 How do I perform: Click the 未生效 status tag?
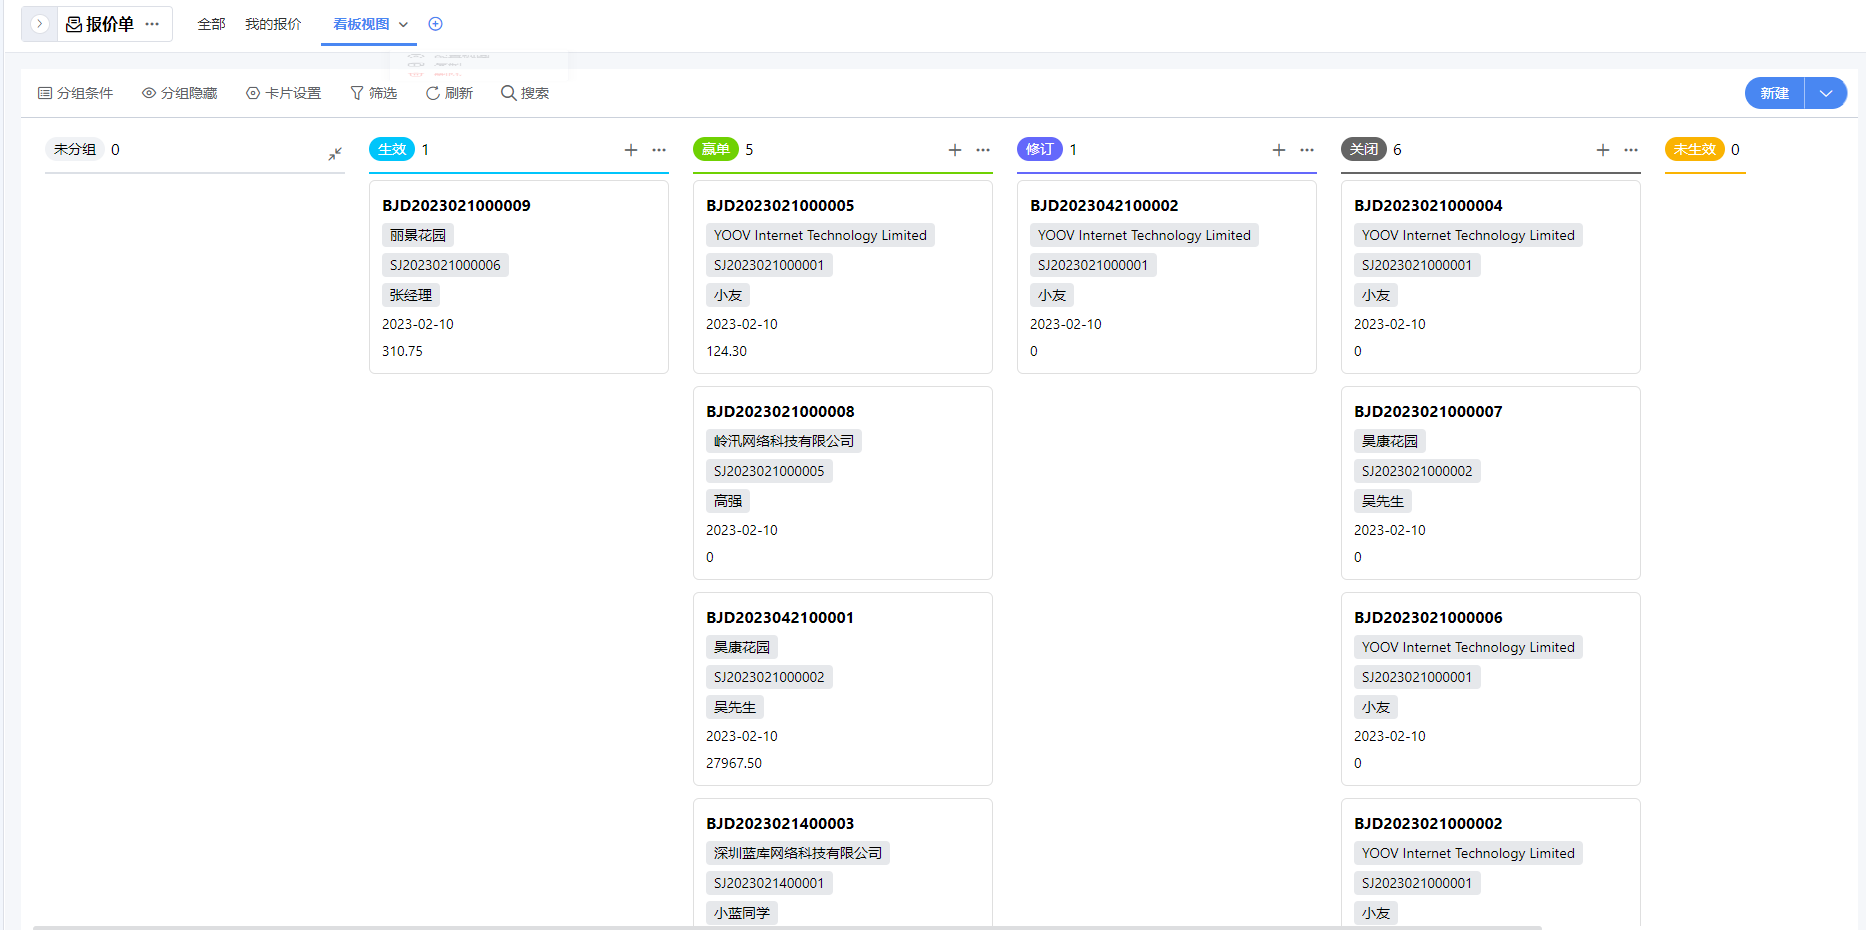(1695, 149)
